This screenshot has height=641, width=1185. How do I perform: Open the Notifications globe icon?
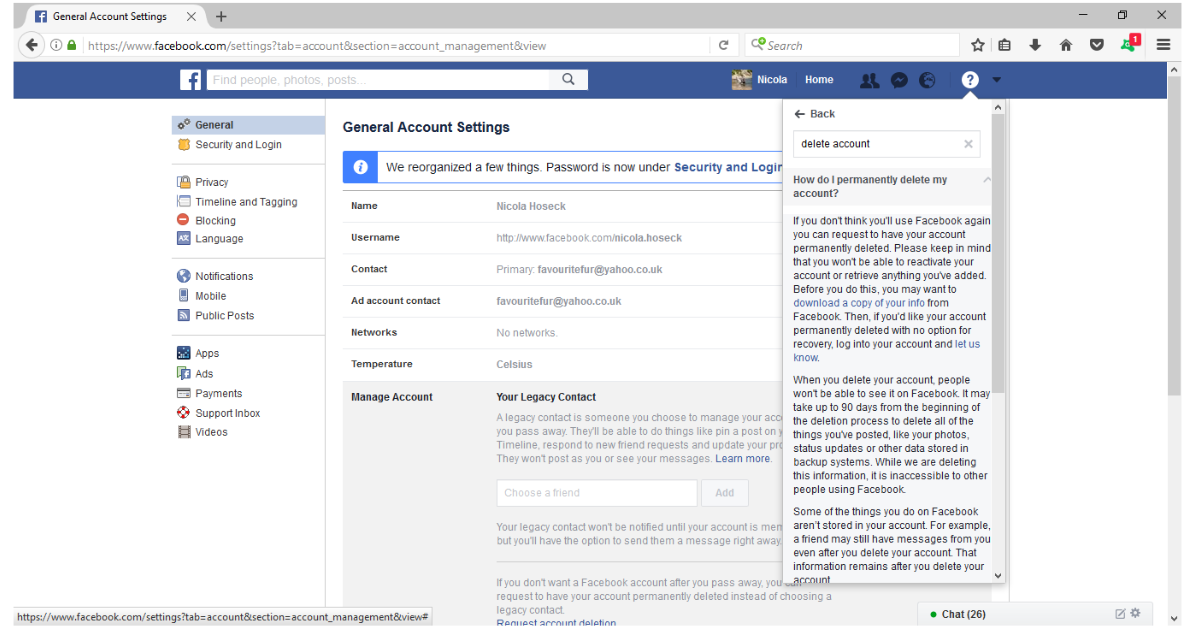[x=927, y=80]
